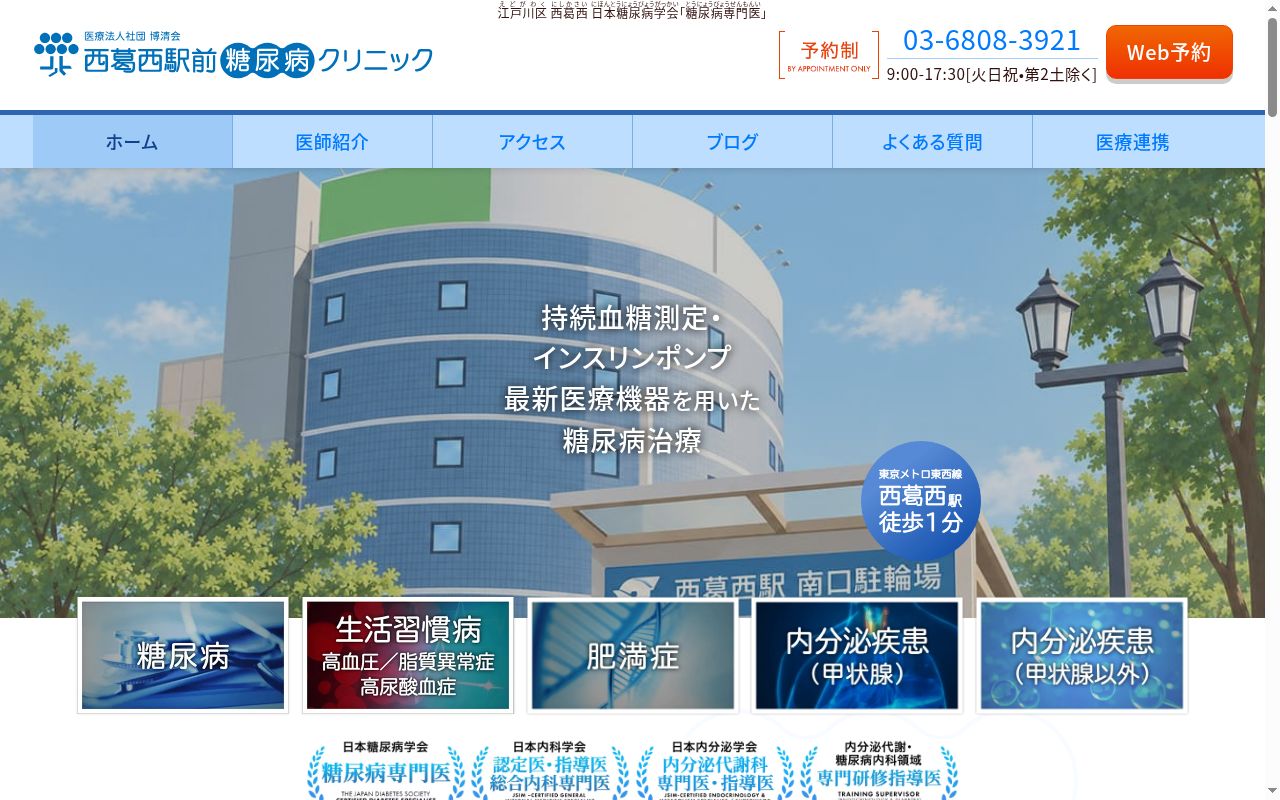Screen dimensions: 1280x800
Task: Select the 医療連携 menu item
Action: (1132, 142)
